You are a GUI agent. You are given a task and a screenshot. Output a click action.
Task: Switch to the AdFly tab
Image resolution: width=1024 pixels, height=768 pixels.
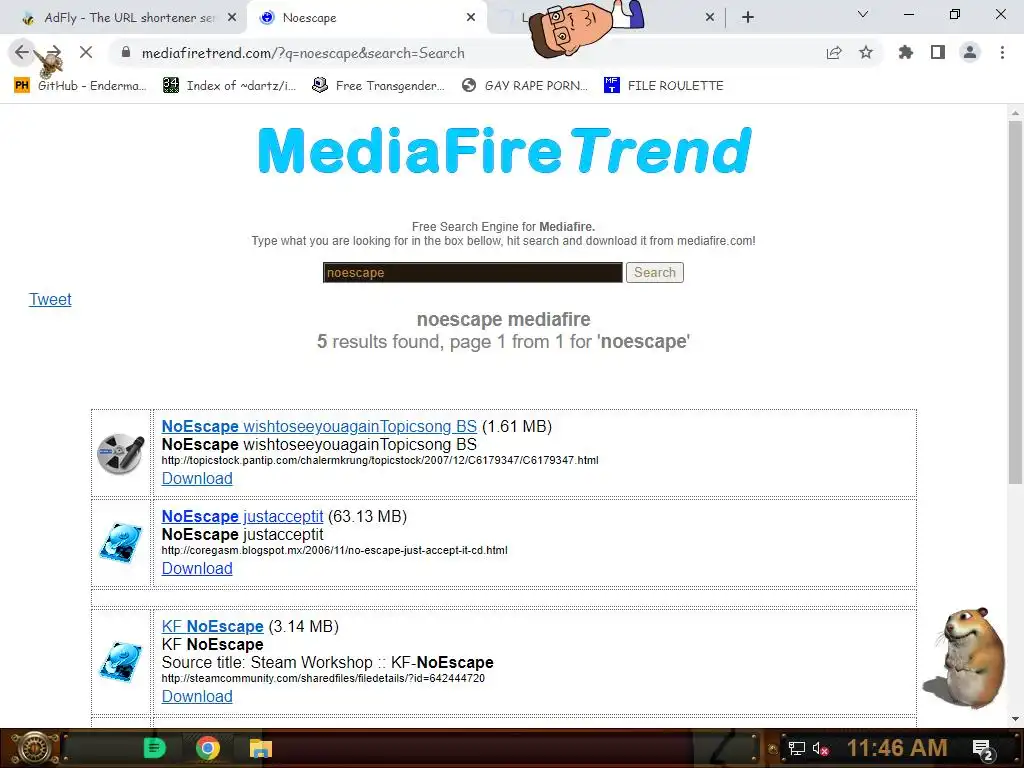point(123,18)
